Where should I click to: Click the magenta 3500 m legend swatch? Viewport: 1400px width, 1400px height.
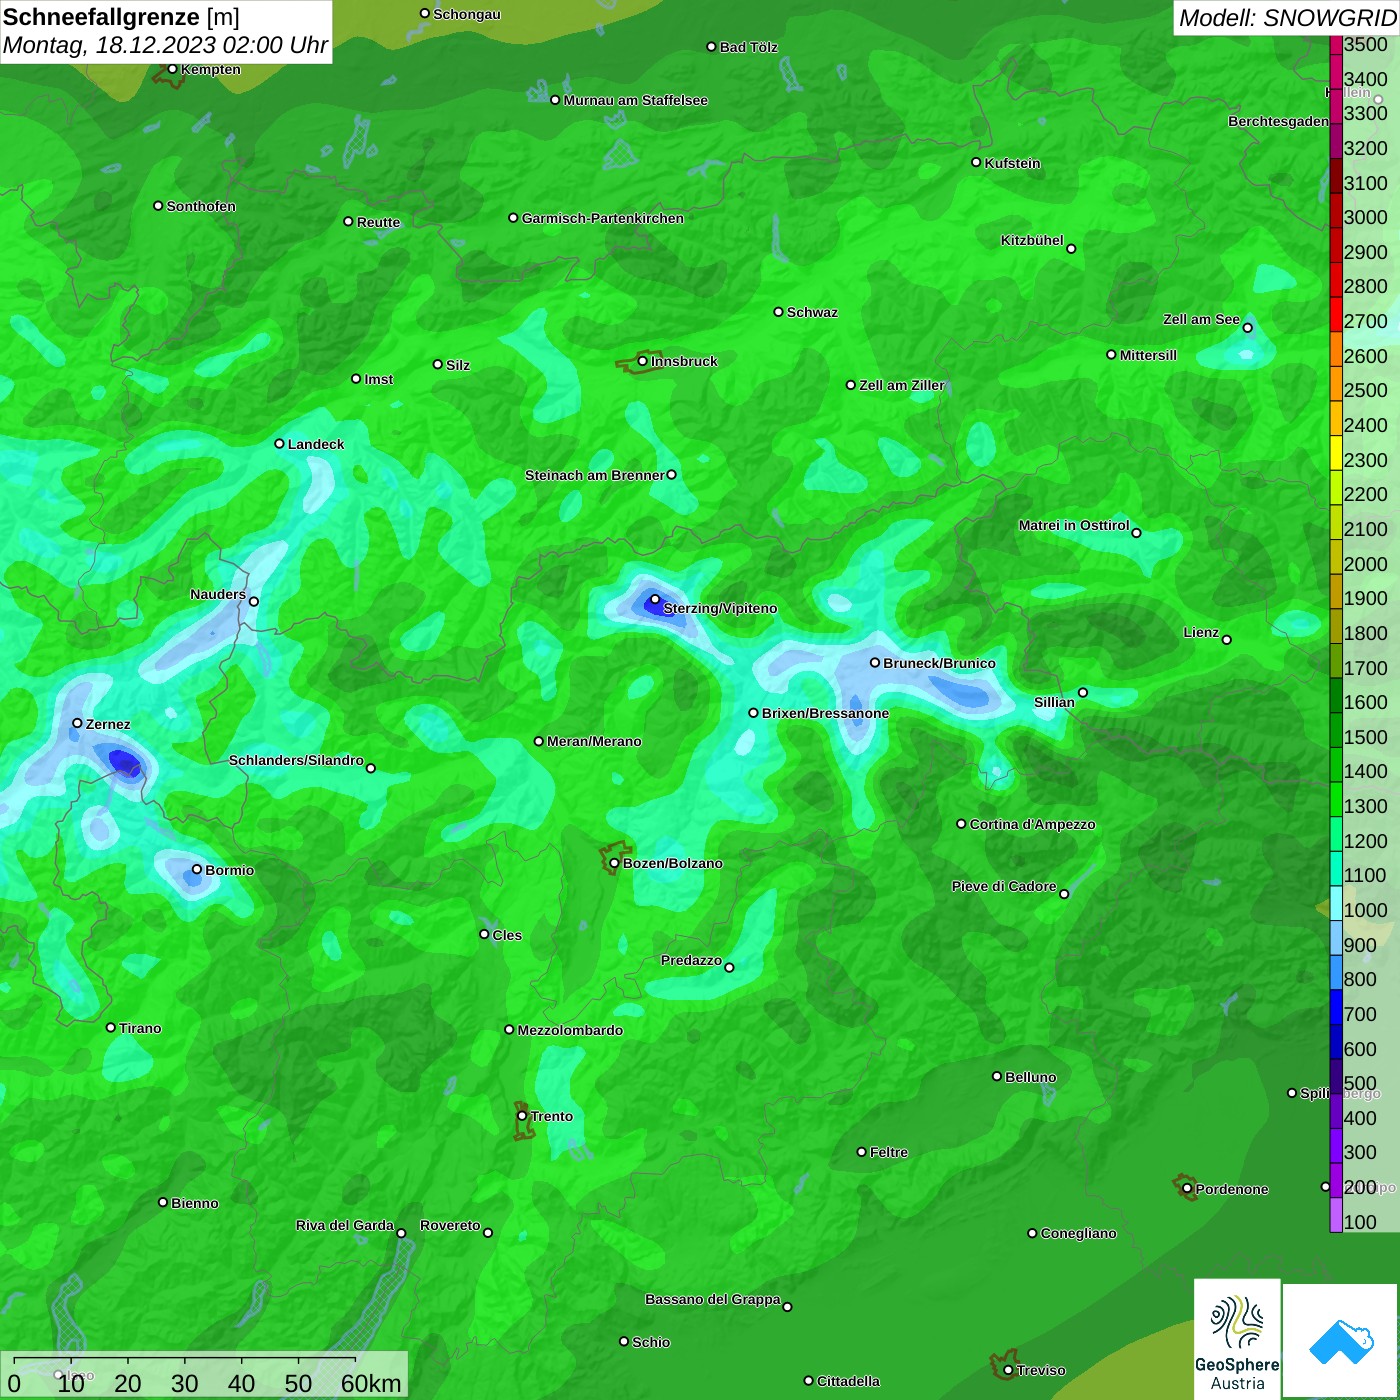pyautogui.click(x=1336, y=46)
